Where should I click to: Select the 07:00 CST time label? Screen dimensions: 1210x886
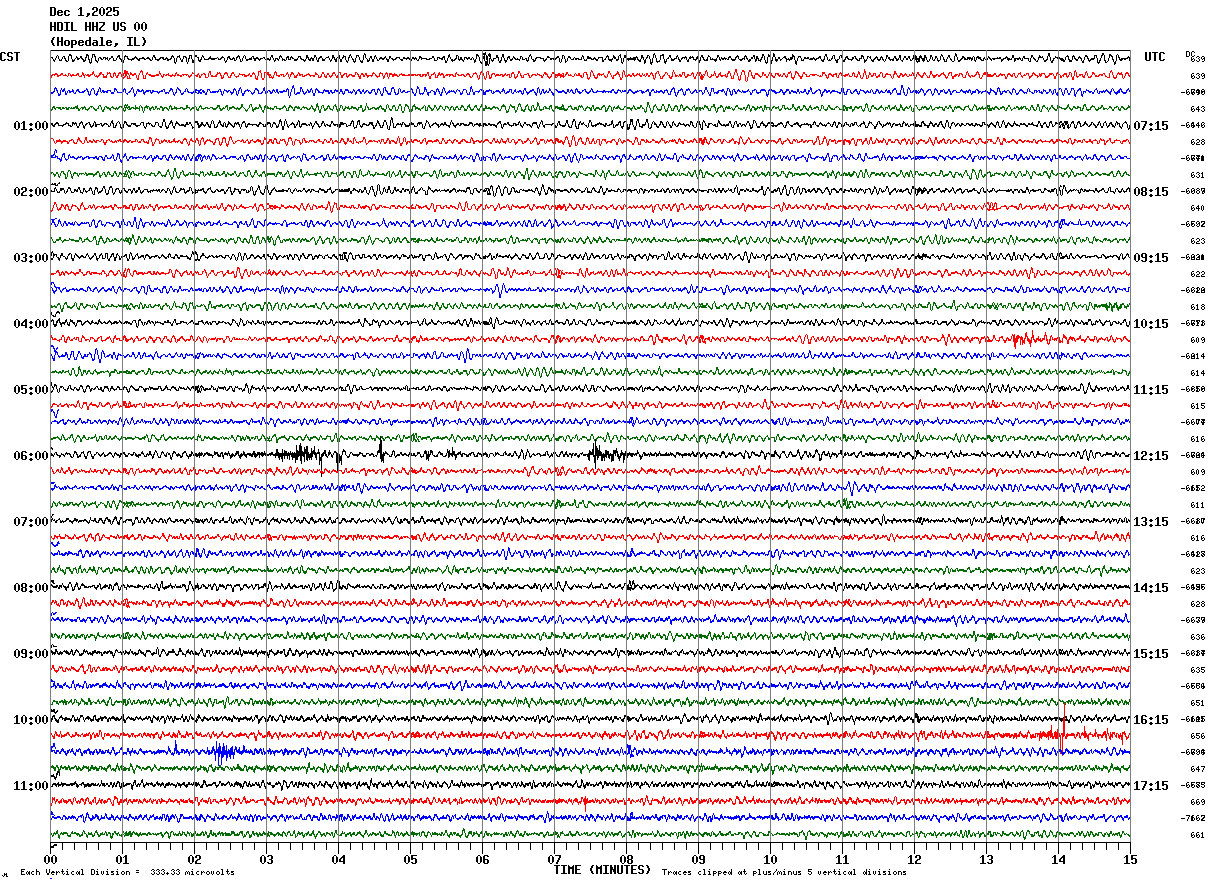[x=31, y=522]
